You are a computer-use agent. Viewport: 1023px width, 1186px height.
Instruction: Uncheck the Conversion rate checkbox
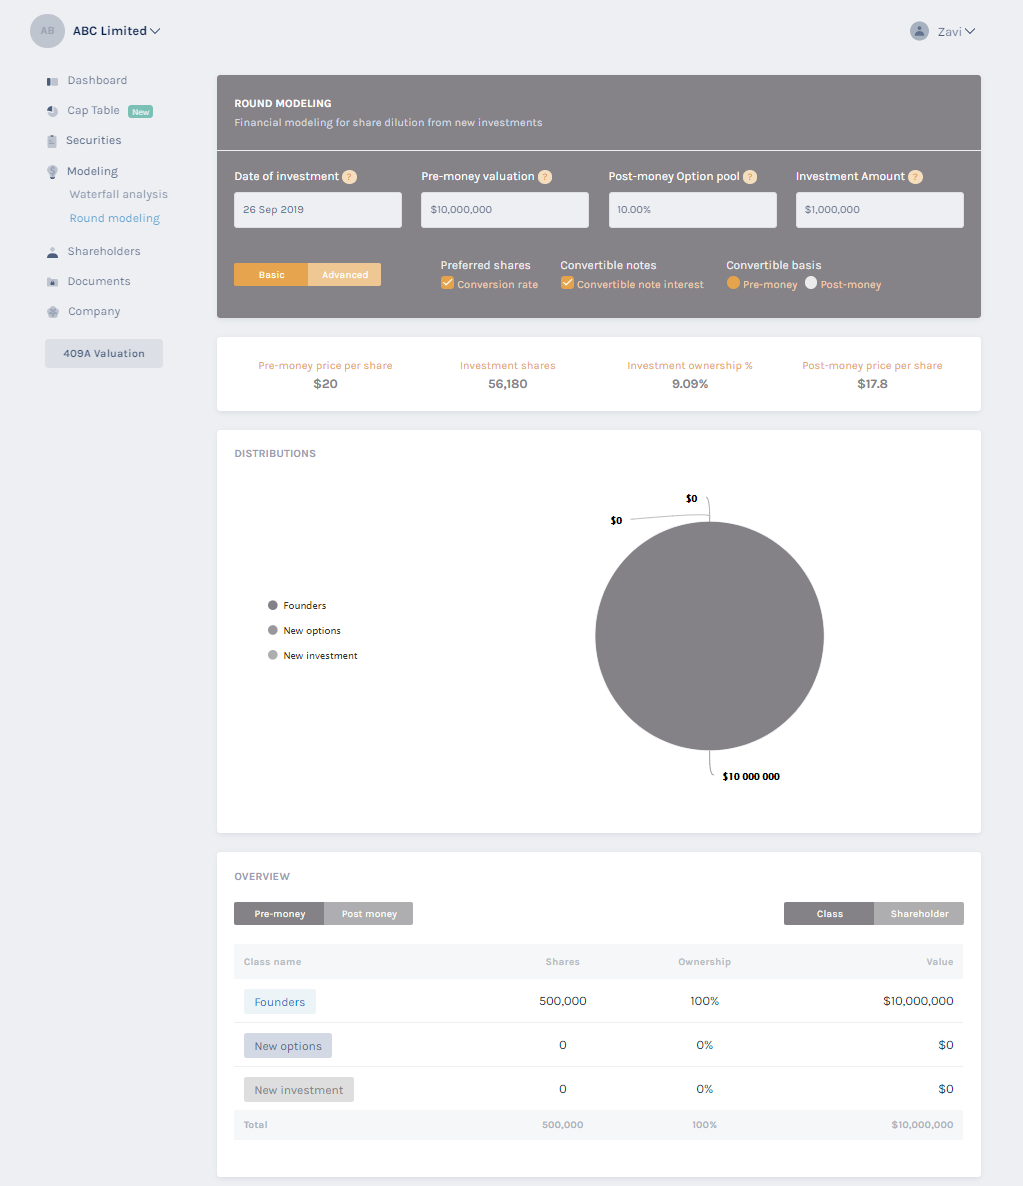[x=448, y=284]
